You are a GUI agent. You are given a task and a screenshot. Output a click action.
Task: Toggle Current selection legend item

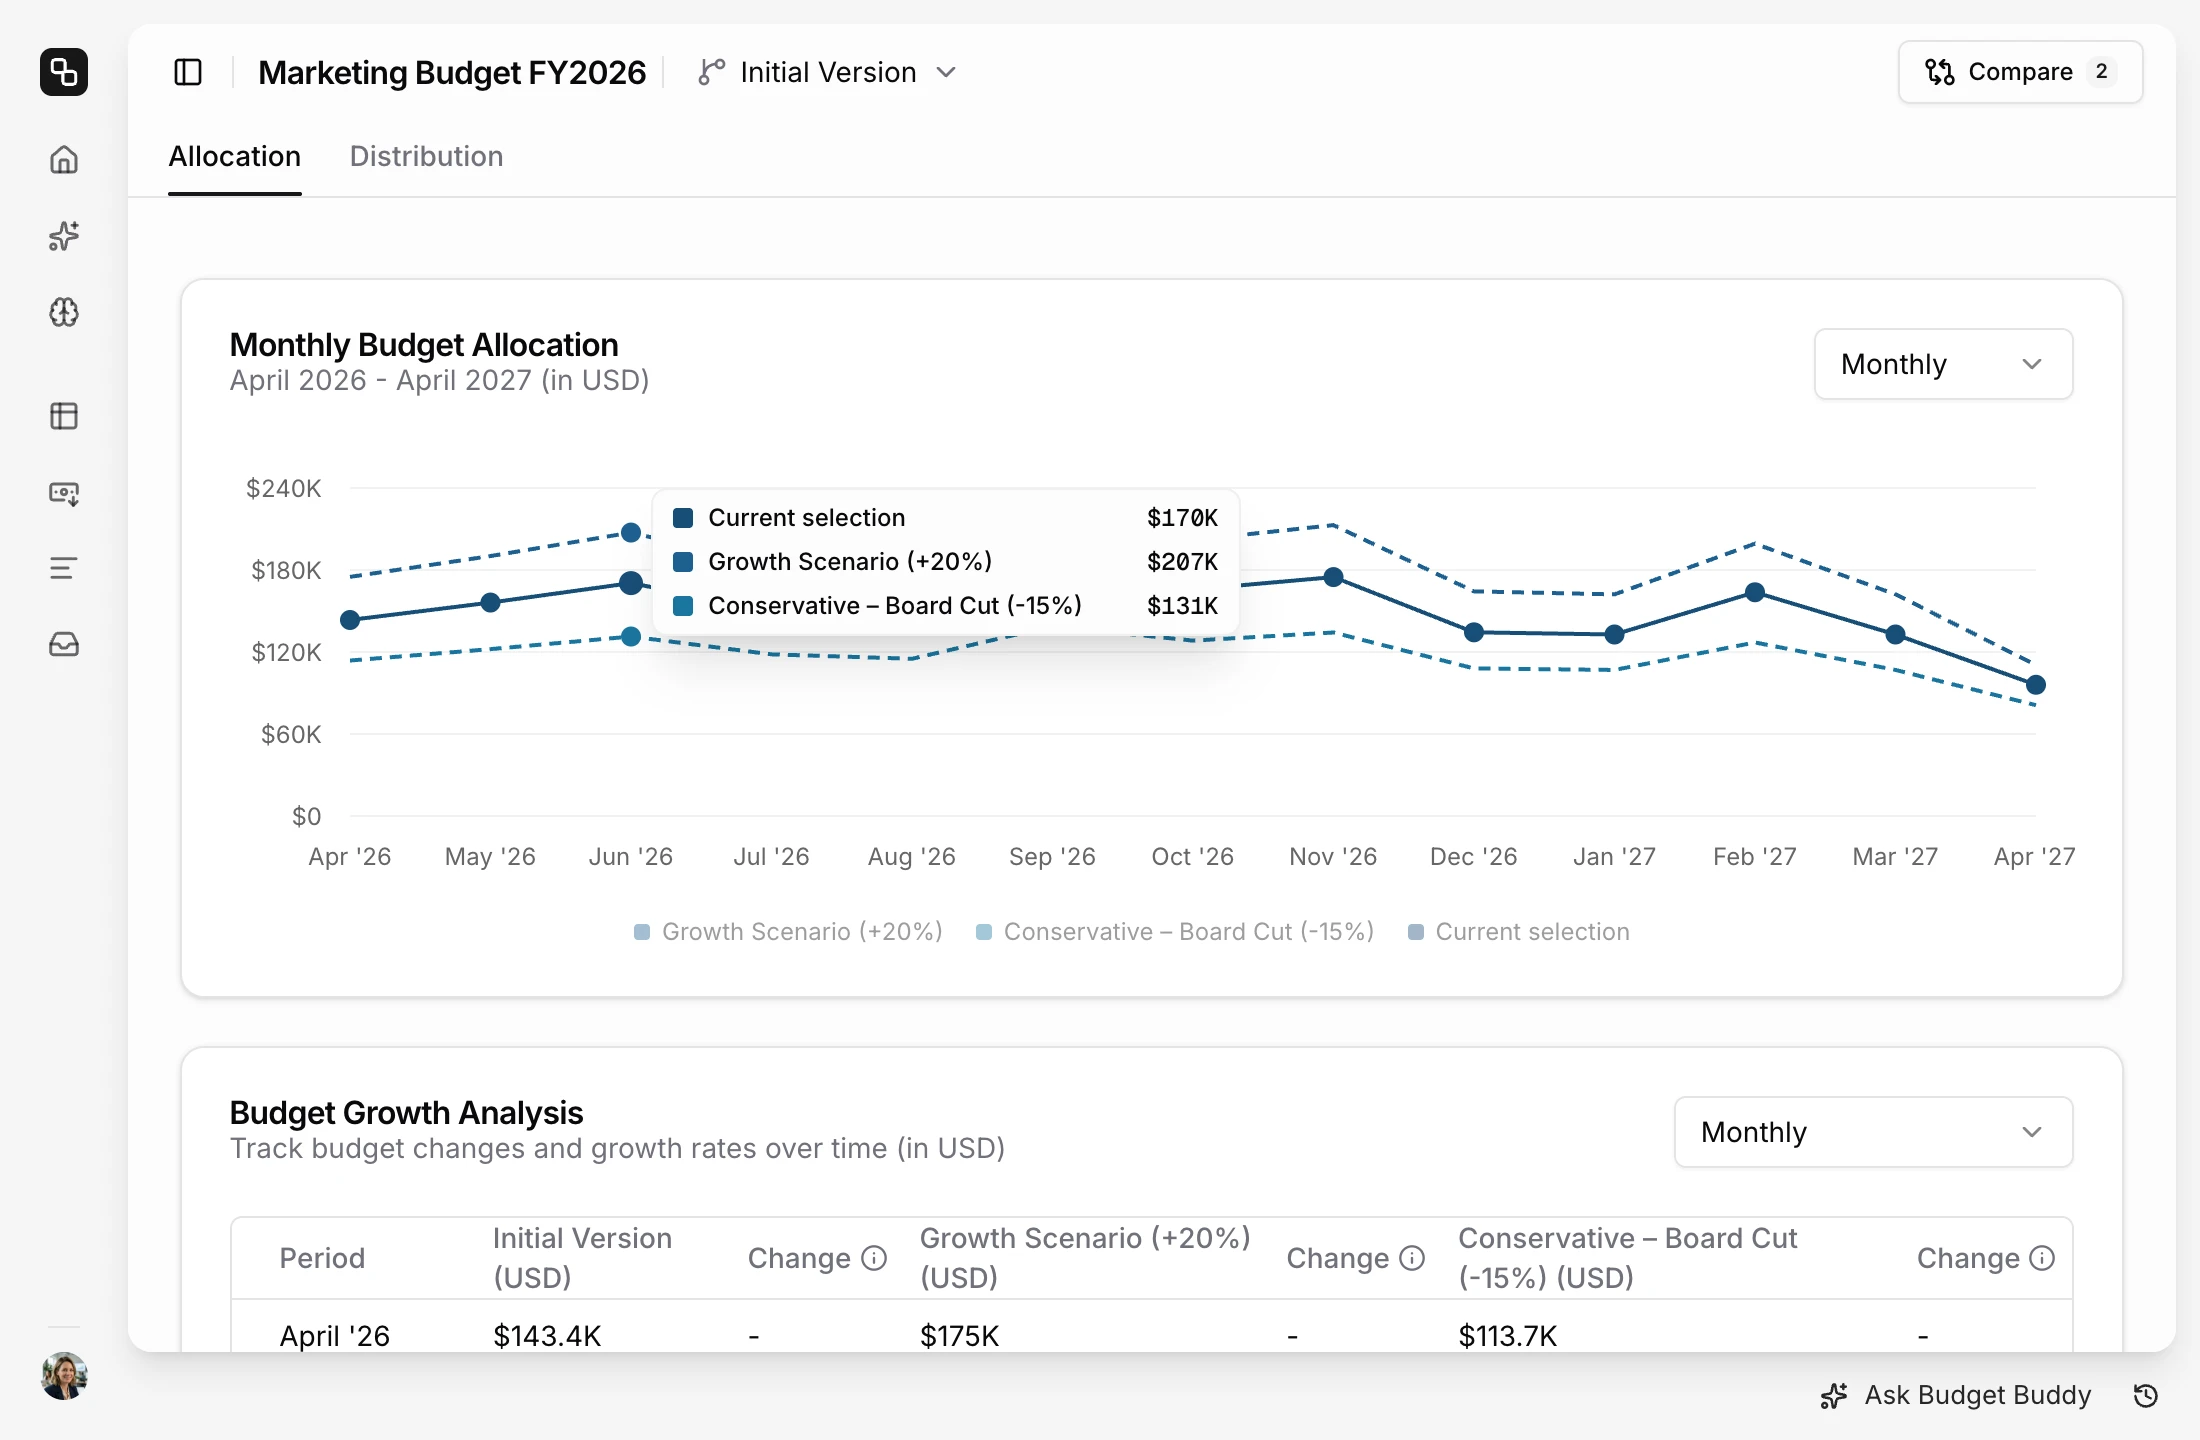[1519, 932]
